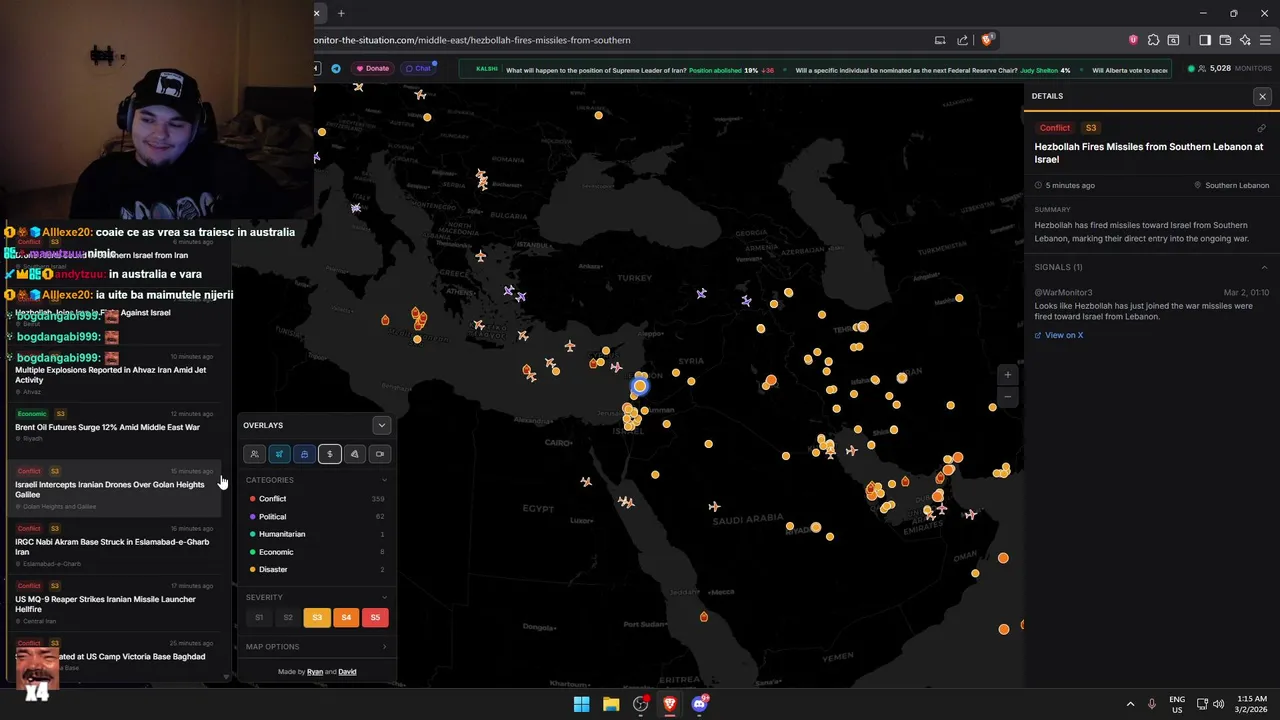Click the Kalshi Supreme Leader market ticker
Image resolution: width=1280 pixels, height=720 pixels.
[640, 70]
